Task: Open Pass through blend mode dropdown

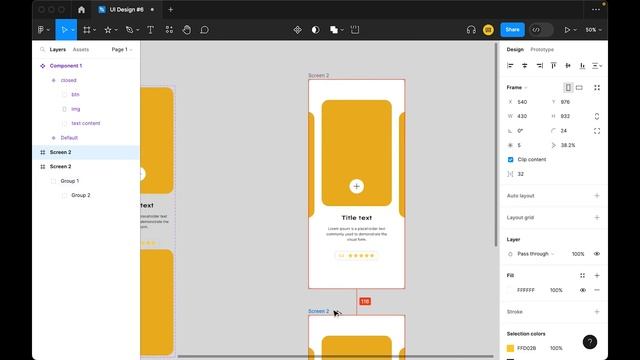Action: pyautogui.click(x=536, y=254)
